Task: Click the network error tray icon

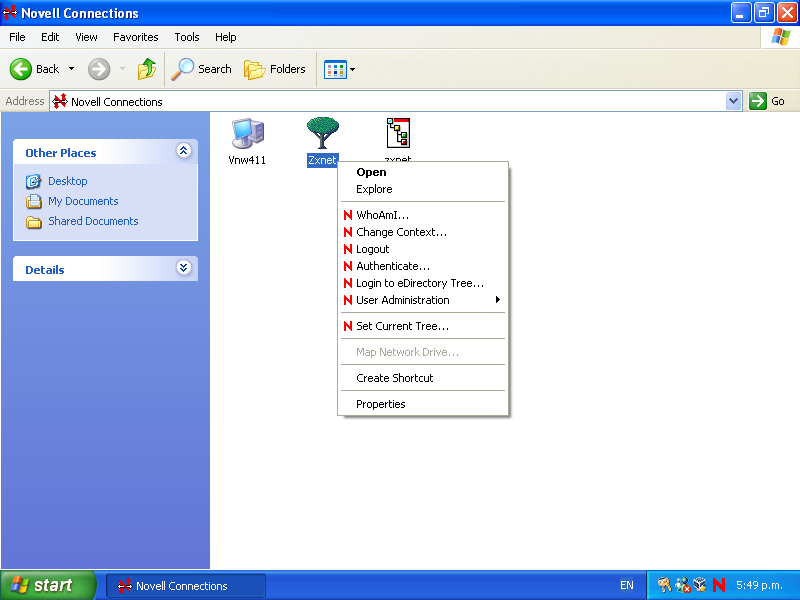Action: tap(683, 585)
